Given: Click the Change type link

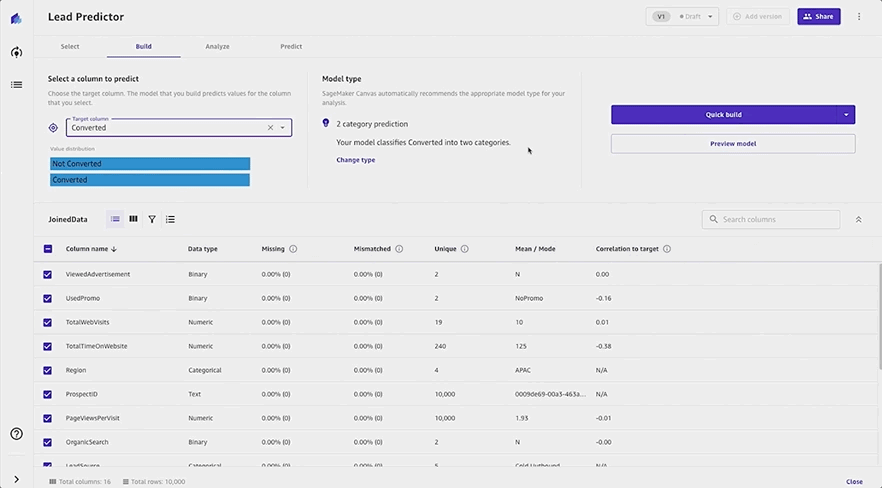Looking at the screenshot, I should pos(356,160).
